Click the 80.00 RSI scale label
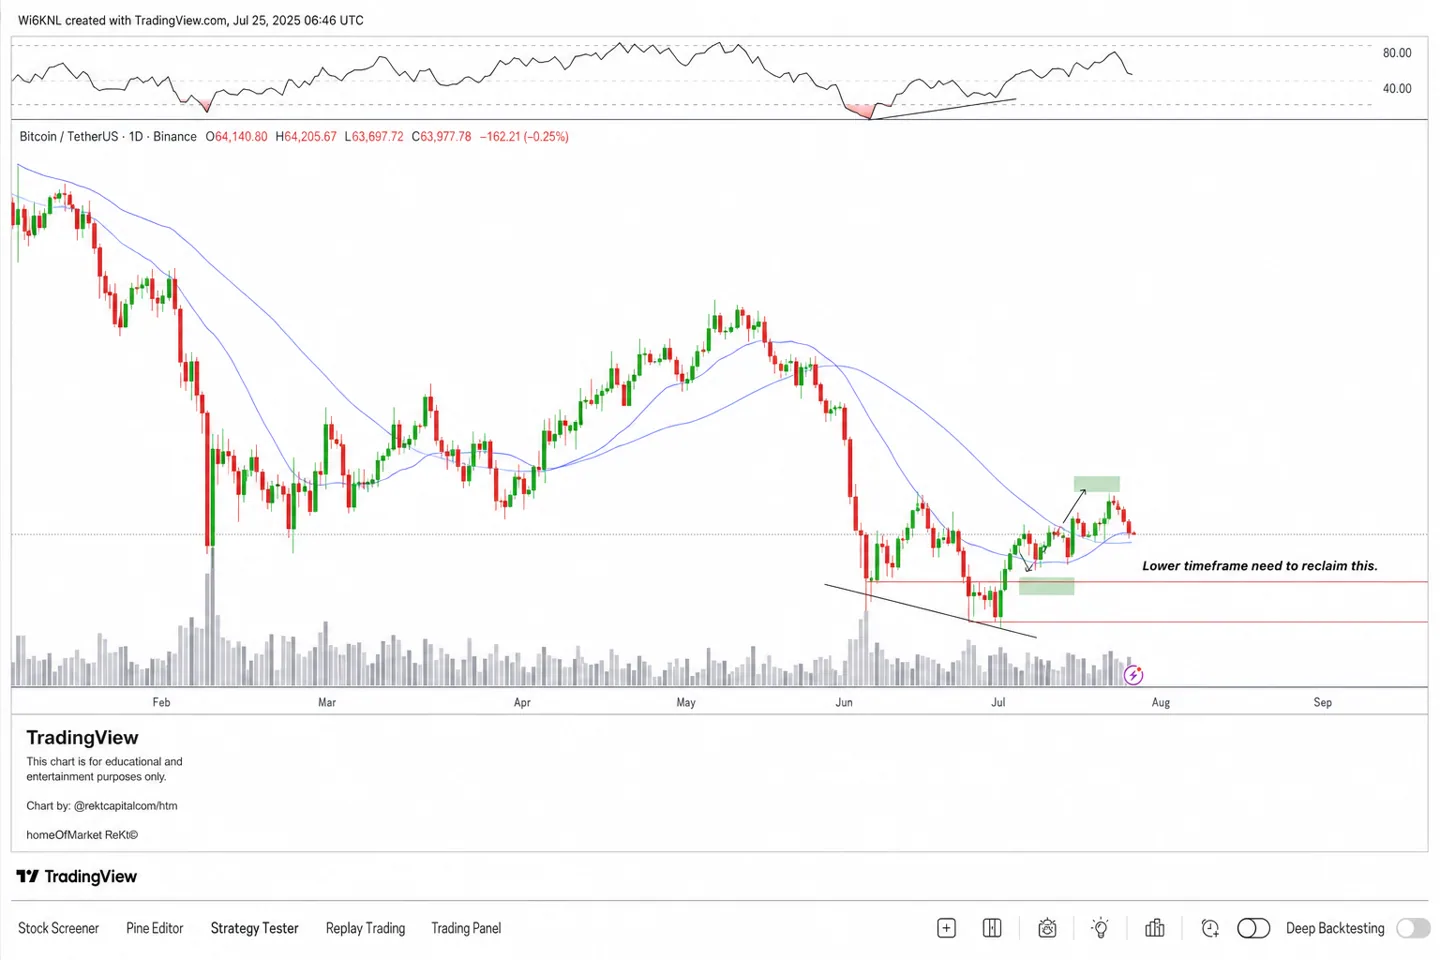This screenshot has width=1440, height=960. [1397, 53]
